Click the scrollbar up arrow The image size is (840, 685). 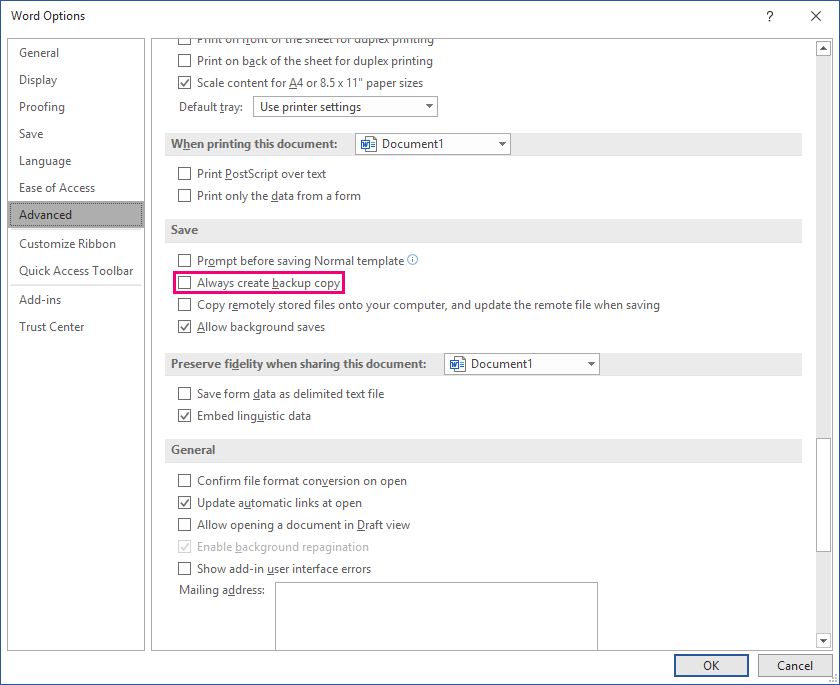823,49
